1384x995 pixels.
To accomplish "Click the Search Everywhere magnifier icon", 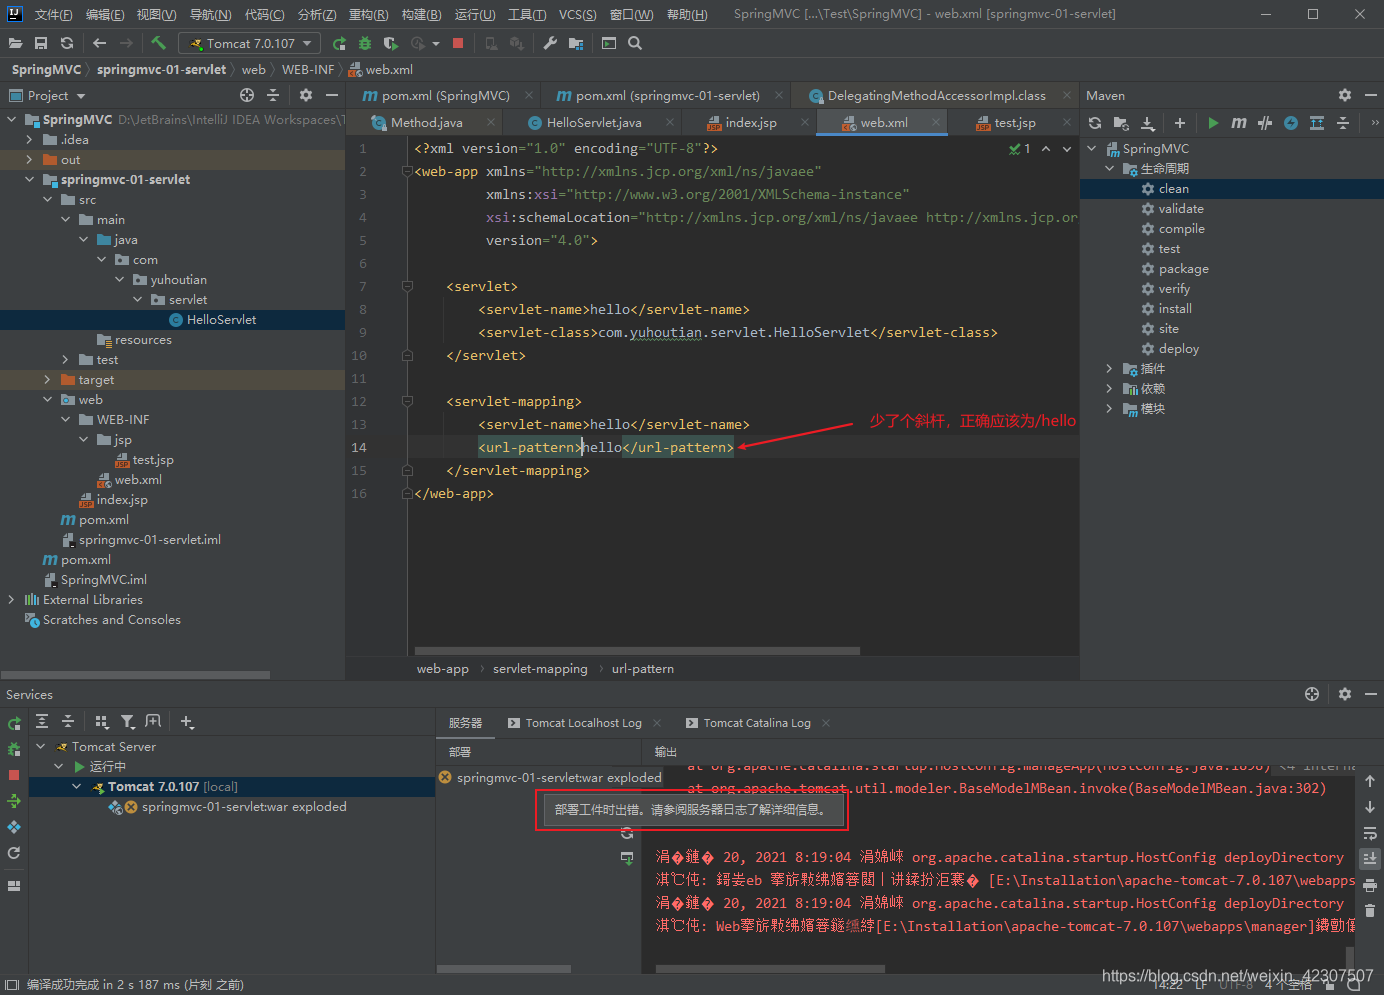I will (x=635, y=43).
